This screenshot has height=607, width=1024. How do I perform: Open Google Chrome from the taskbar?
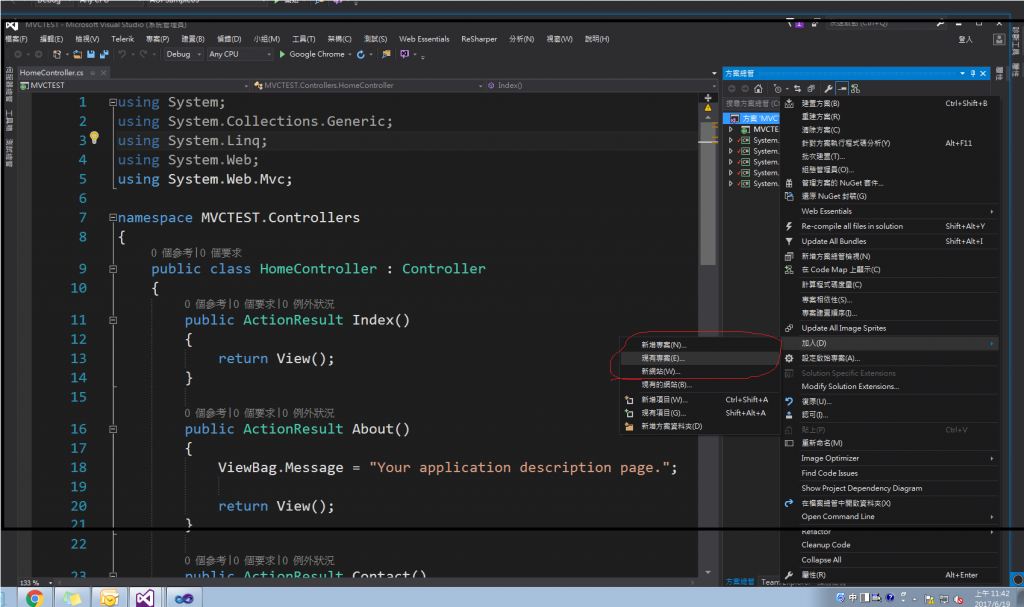point(35,597)
